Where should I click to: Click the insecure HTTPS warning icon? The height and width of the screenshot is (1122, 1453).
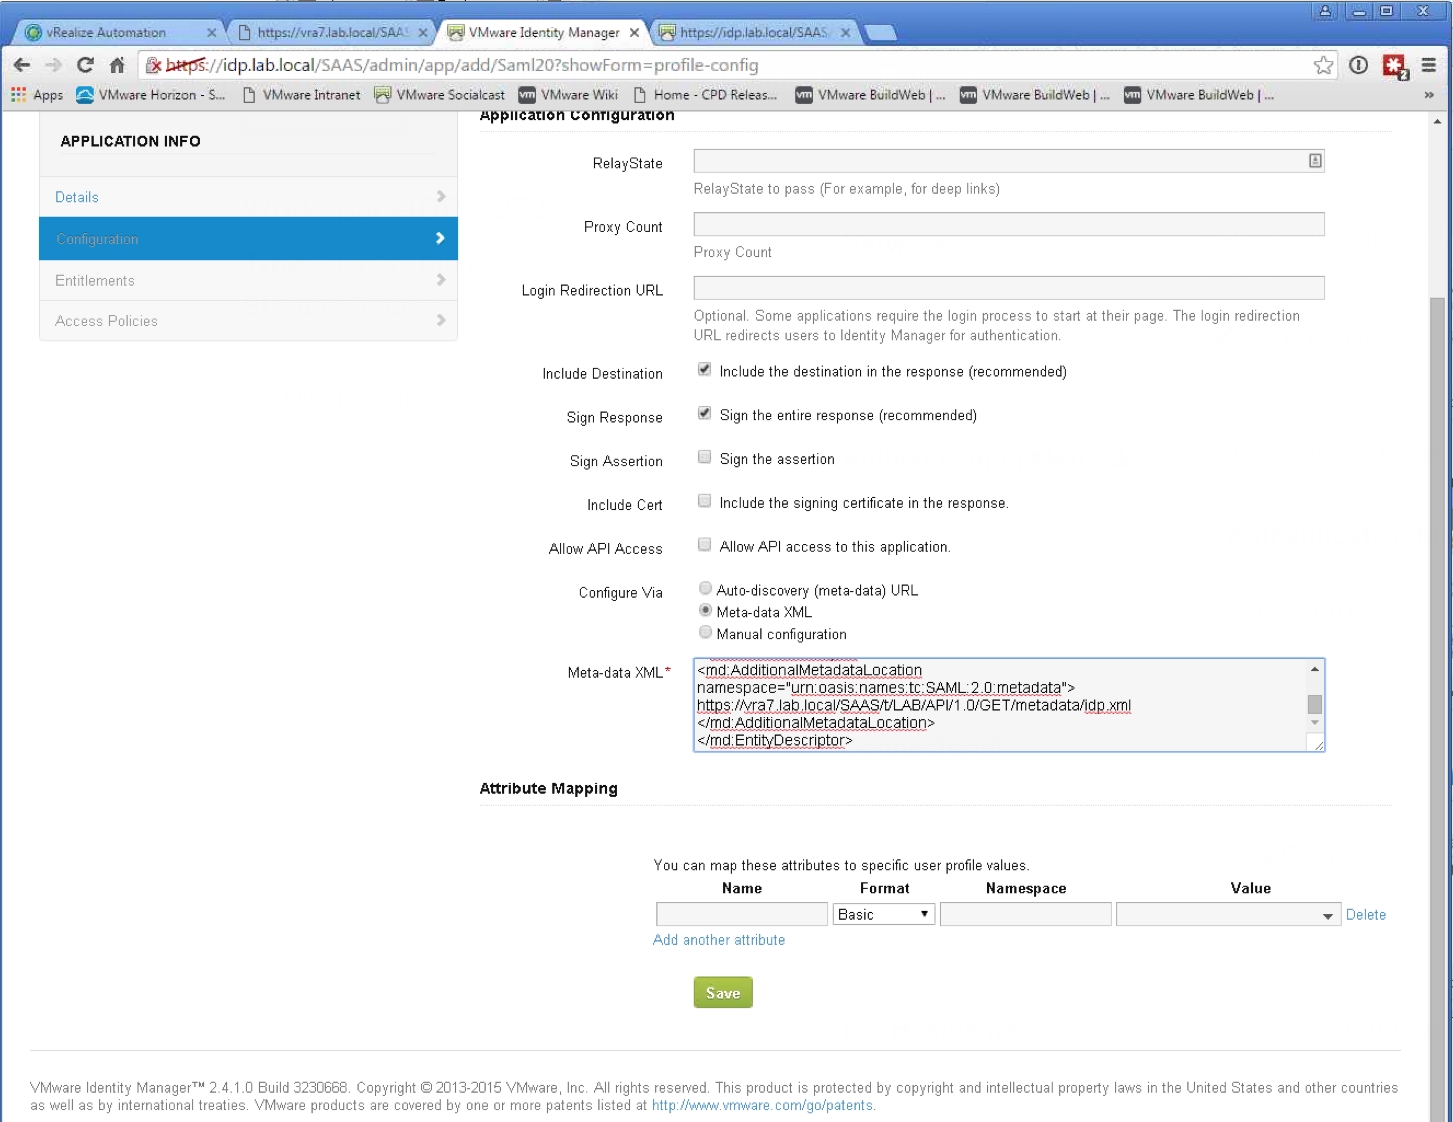(x=153, y=65)
